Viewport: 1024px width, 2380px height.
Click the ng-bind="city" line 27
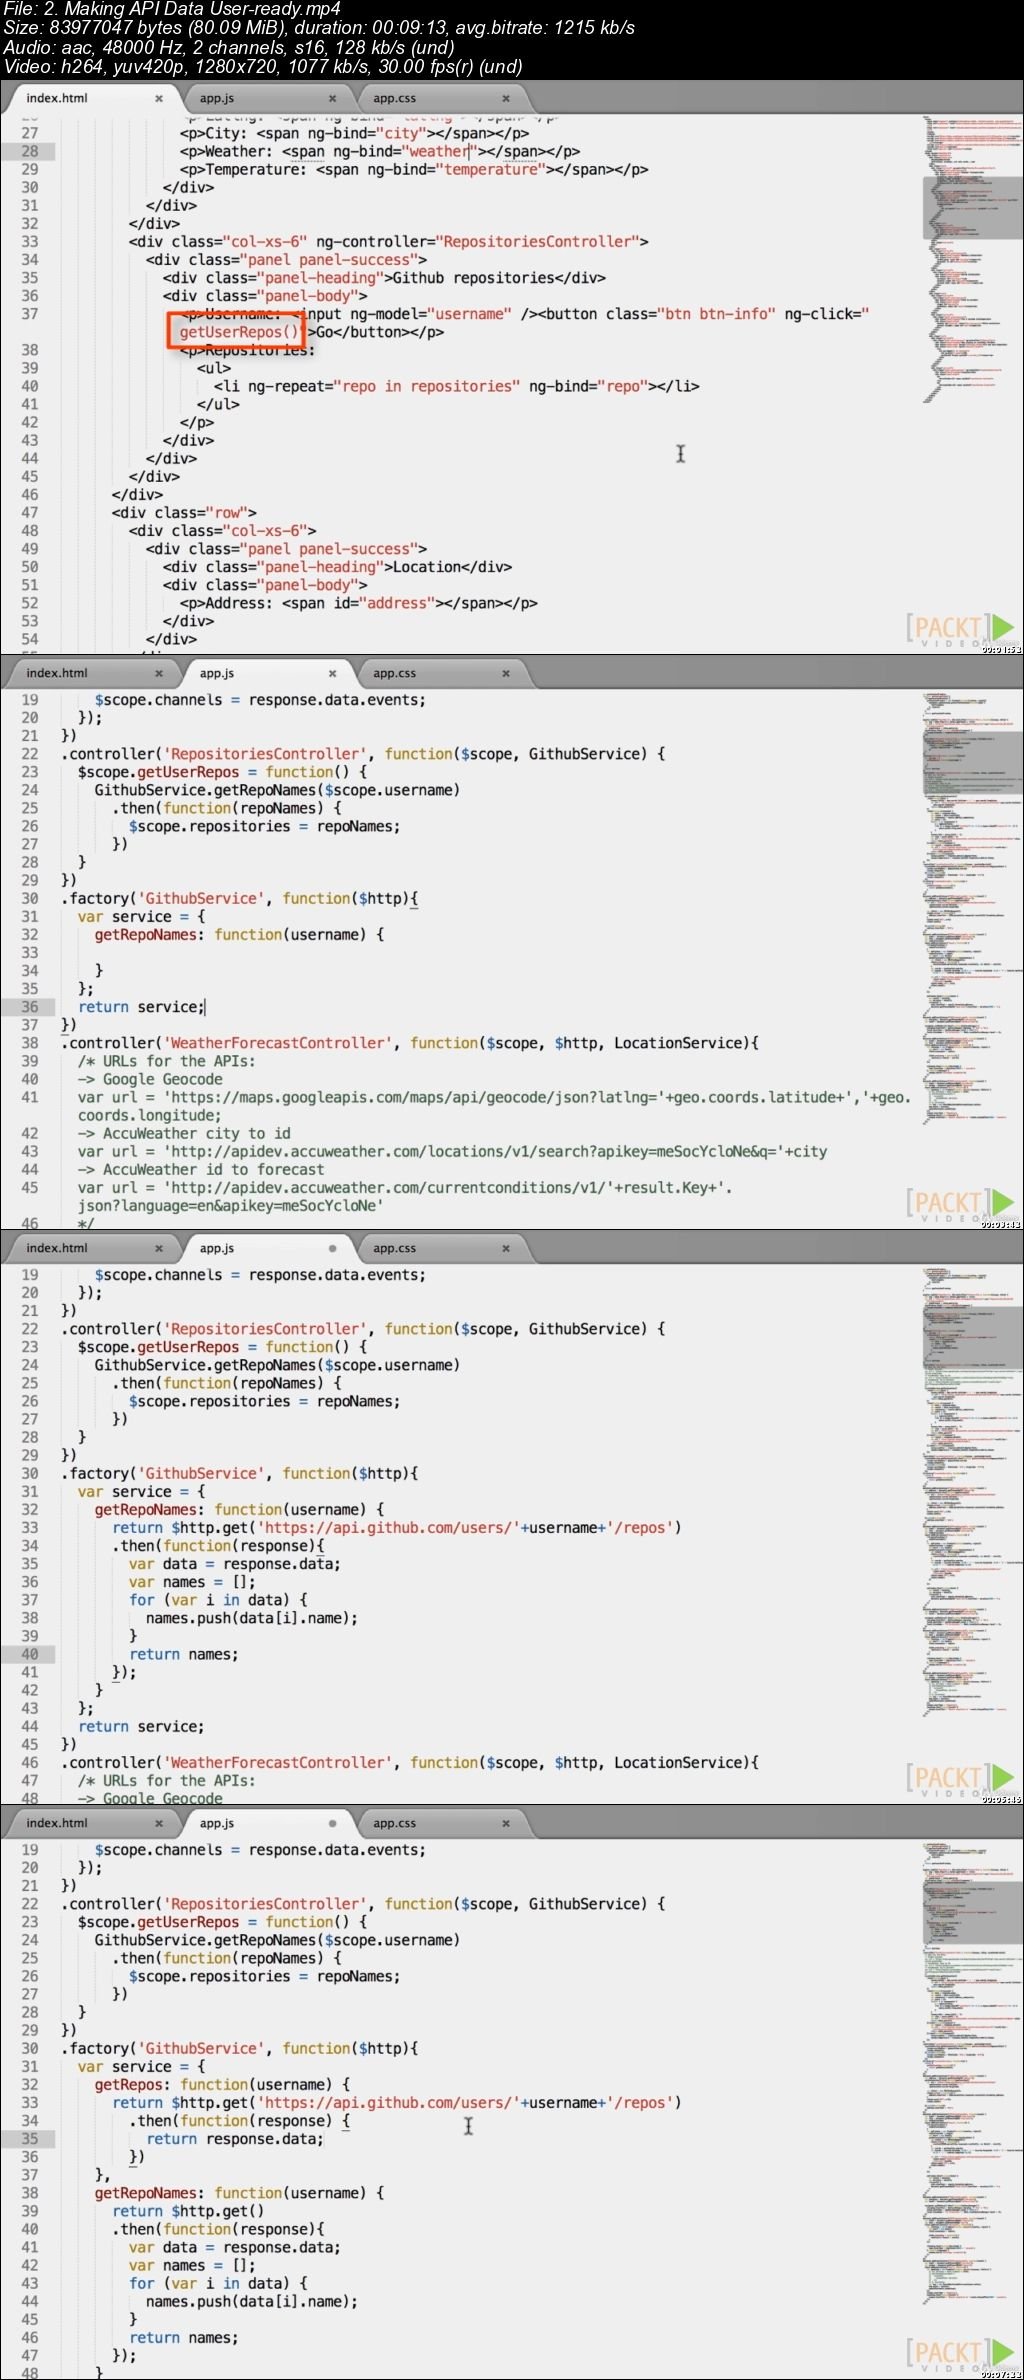(354, 133)
